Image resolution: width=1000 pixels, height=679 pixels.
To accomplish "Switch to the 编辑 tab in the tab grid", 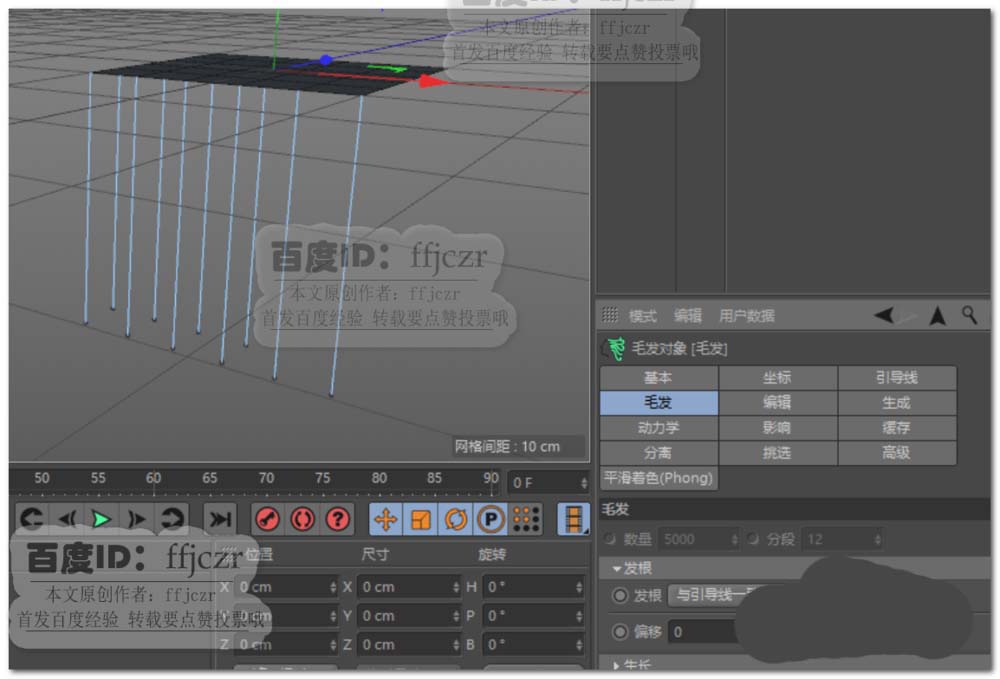I will point(777,402).
